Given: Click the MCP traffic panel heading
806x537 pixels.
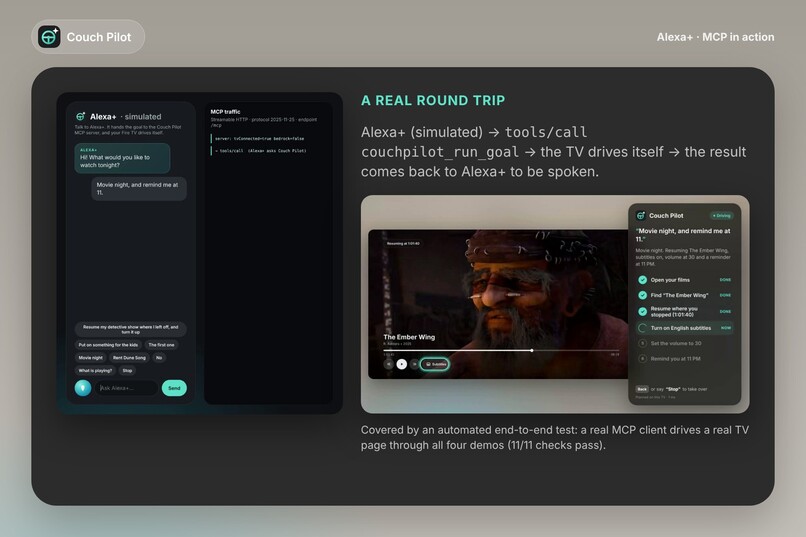Looking at the screenshot, I should [225, 112].
